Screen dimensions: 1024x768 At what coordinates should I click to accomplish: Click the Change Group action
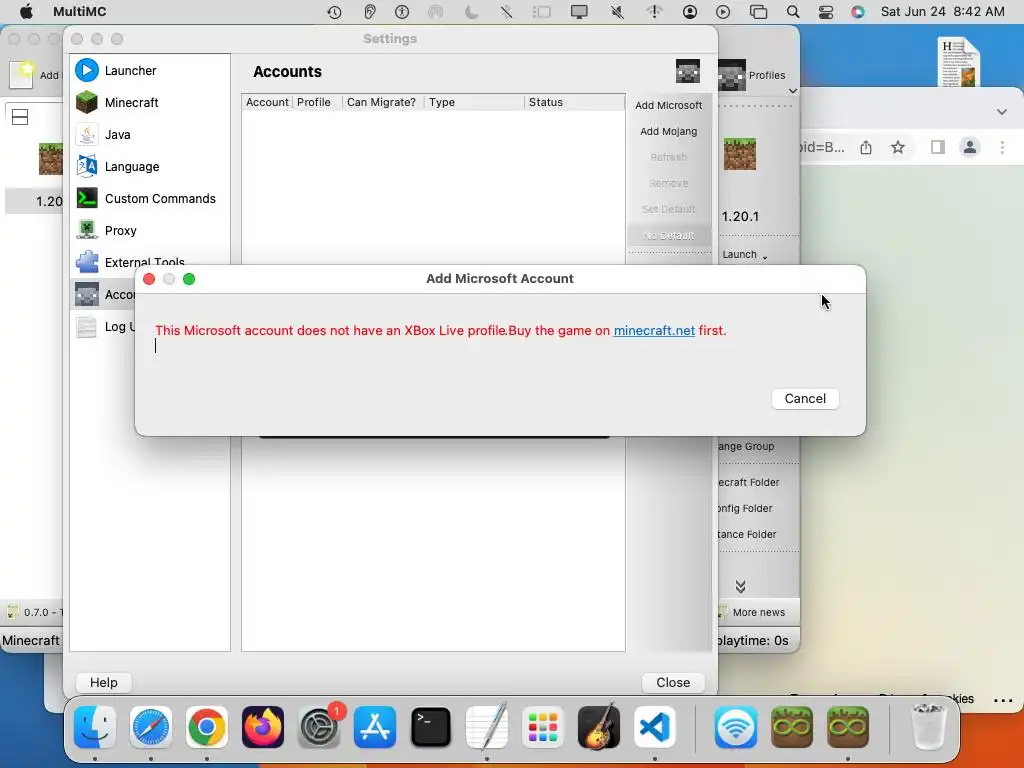(745, 446)
